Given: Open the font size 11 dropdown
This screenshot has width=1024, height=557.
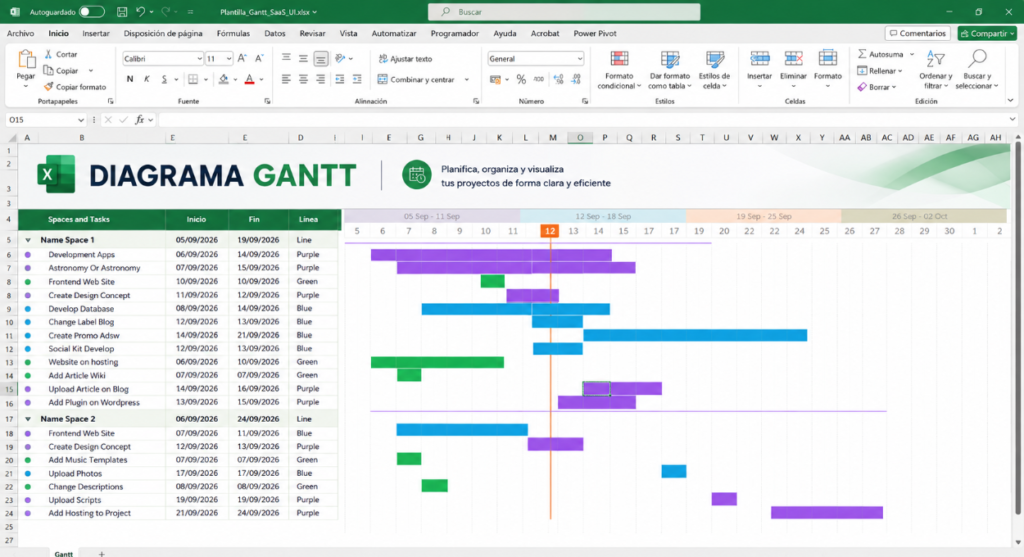Looking at the screenshot, I should pos(229,59).
